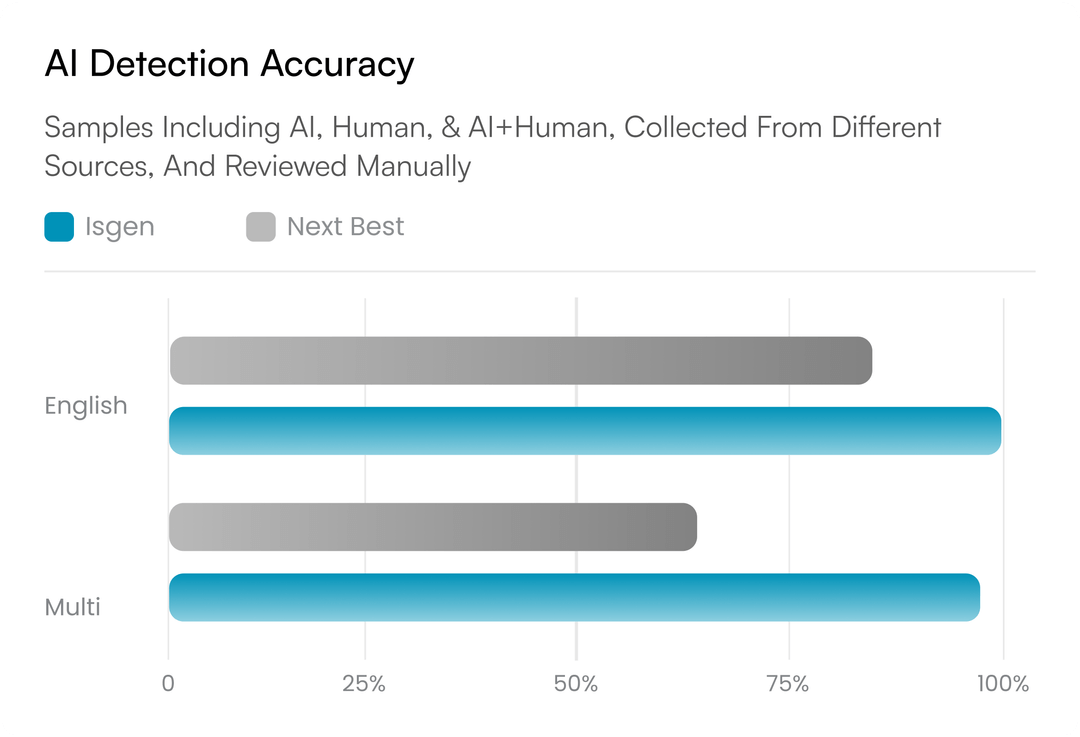Click the gray Next Best bar for Multi

coord(432,527)
